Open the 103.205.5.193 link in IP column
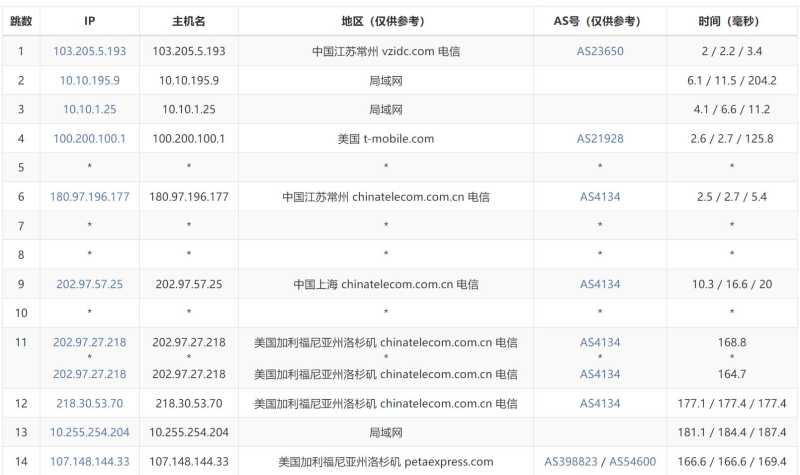Viewport: 800px width, 475px height. pyautogui.click(x=90, y=51)
